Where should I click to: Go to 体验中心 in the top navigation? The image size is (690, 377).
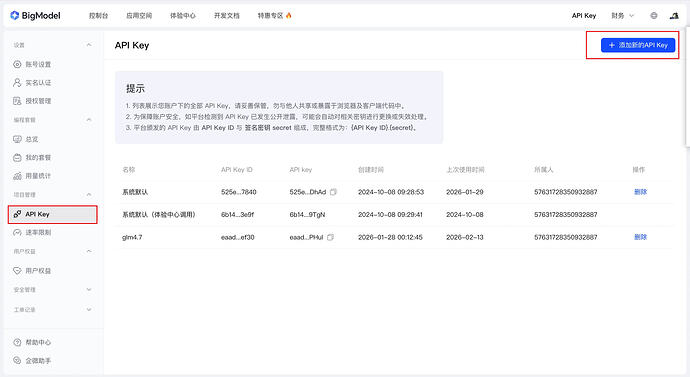(x=183, y=15)
